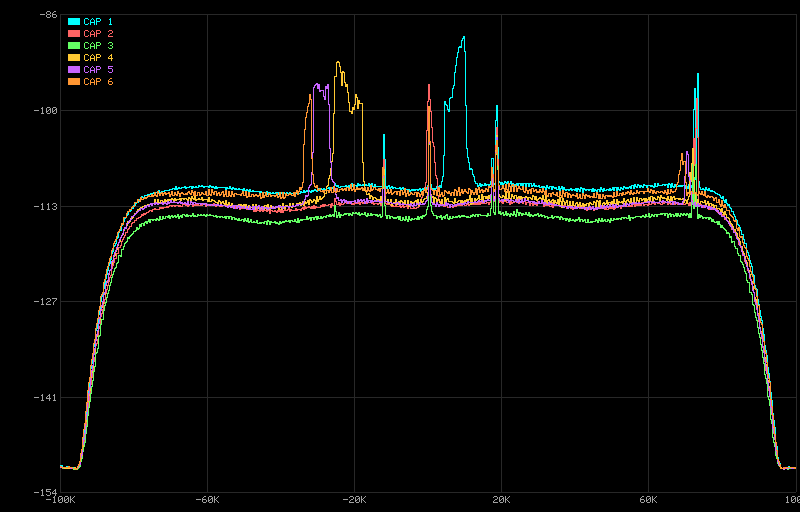Select the CAP 4 legend label

pyautogui.click(x=98, y=58)
